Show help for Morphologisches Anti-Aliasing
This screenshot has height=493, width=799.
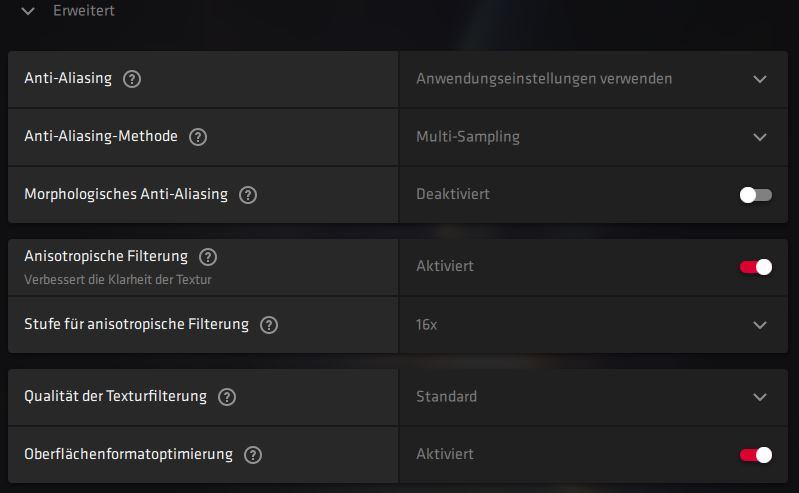tap(248, 195)
